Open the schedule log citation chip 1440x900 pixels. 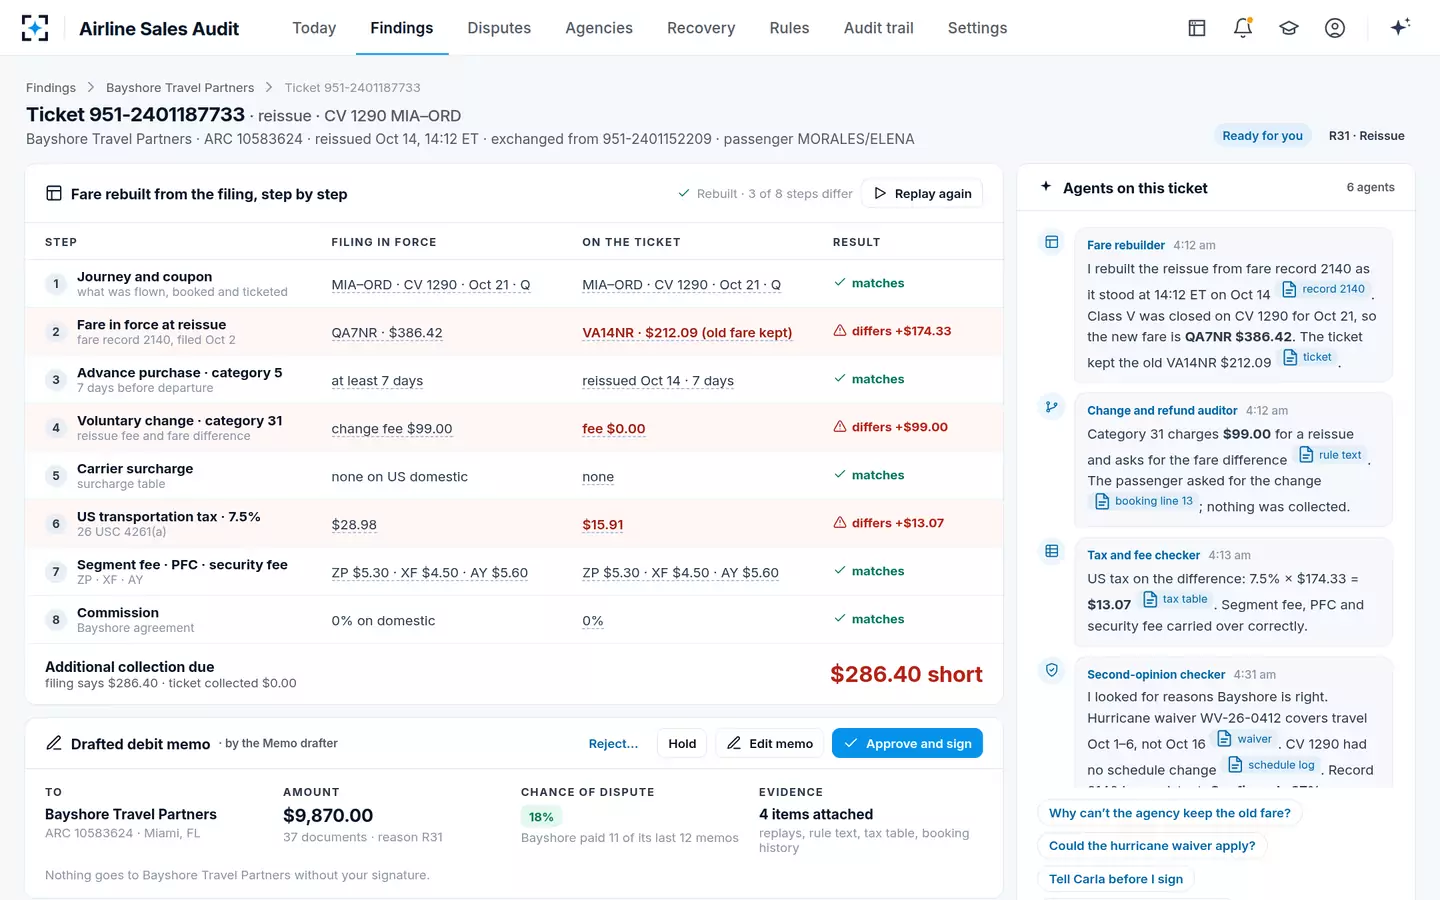(1272, 765)
